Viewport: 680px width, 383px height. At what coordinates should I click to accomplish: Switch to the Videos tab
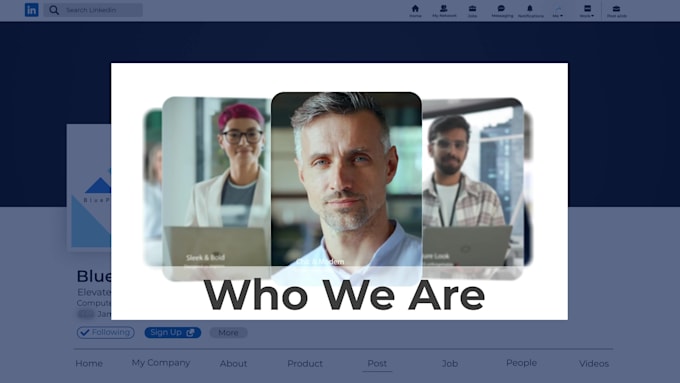tap(594, 363)
